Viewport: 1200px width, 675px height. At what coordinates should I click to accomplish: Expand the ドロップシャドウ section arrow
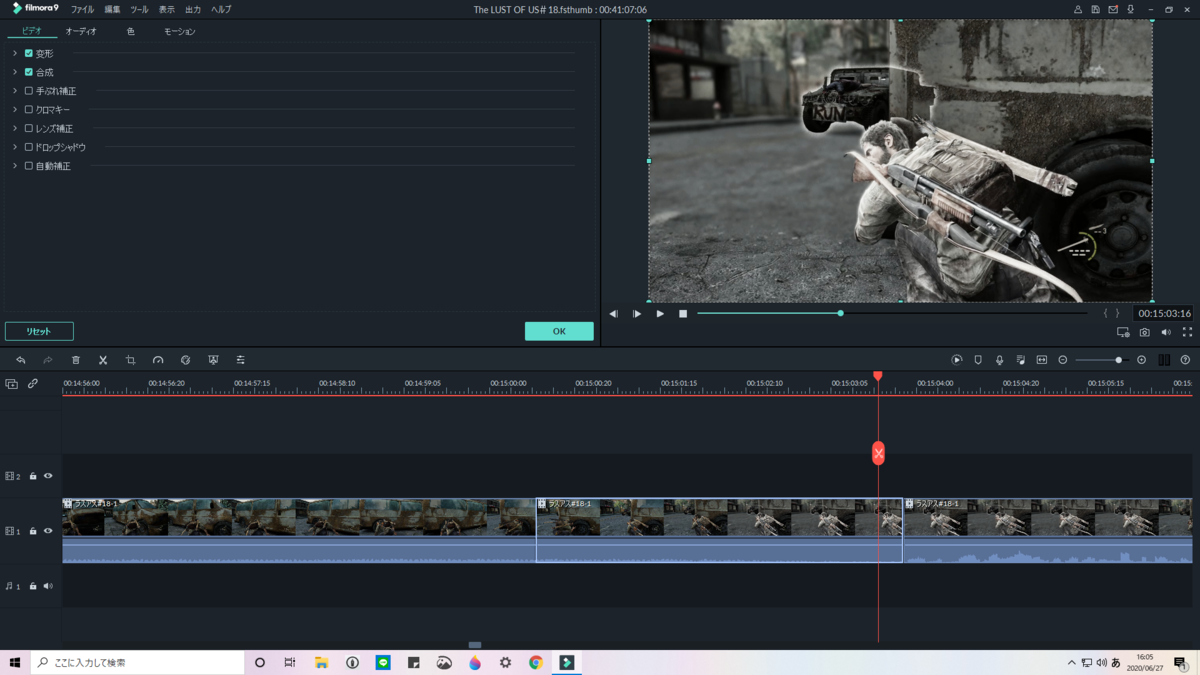[15, 147]
